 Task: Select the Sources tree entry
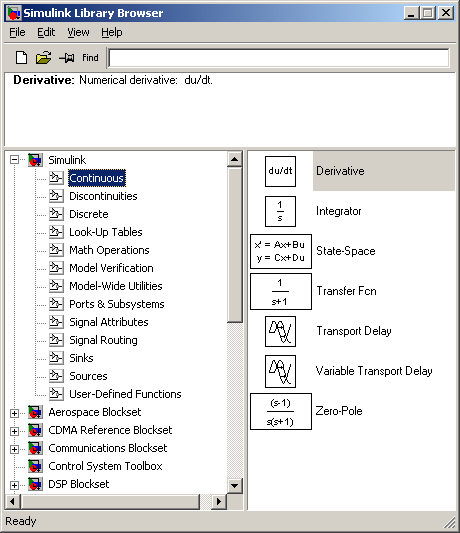(88, 376)
